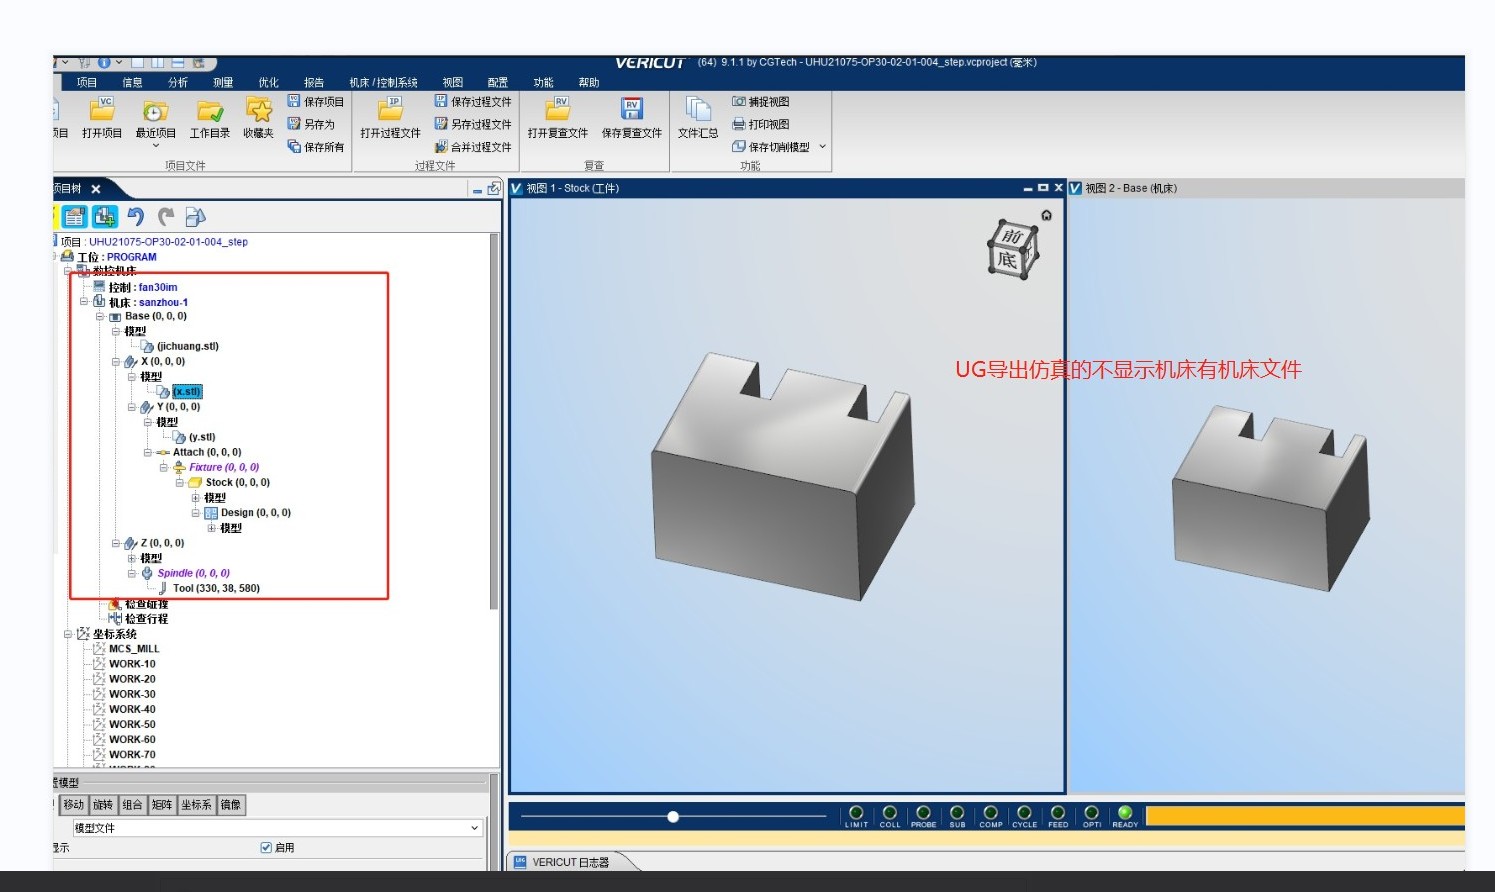Click the view orientation cube showing 前 底
This screenshot has height=892, width=1495.
(1013, 249)
